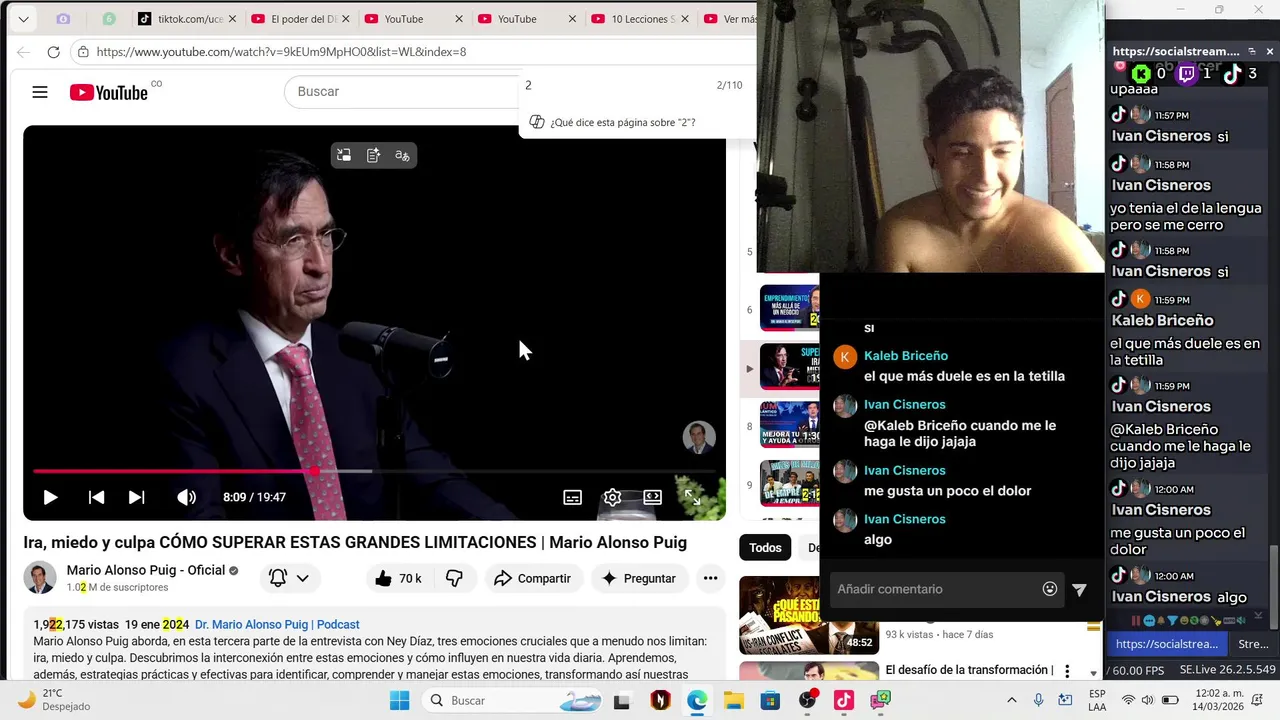The height and width of the screenshot is (720, 1280).
Task: Enter fullscreen on the video player
Action: click(692, 497)
